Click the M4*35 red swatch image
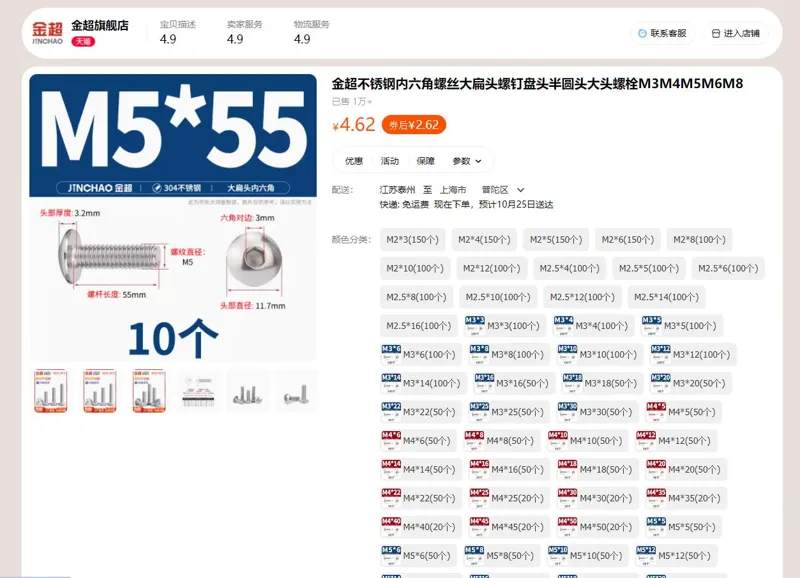Image resolution: width=800 pixels, height=578 pixels. point(656,498)
